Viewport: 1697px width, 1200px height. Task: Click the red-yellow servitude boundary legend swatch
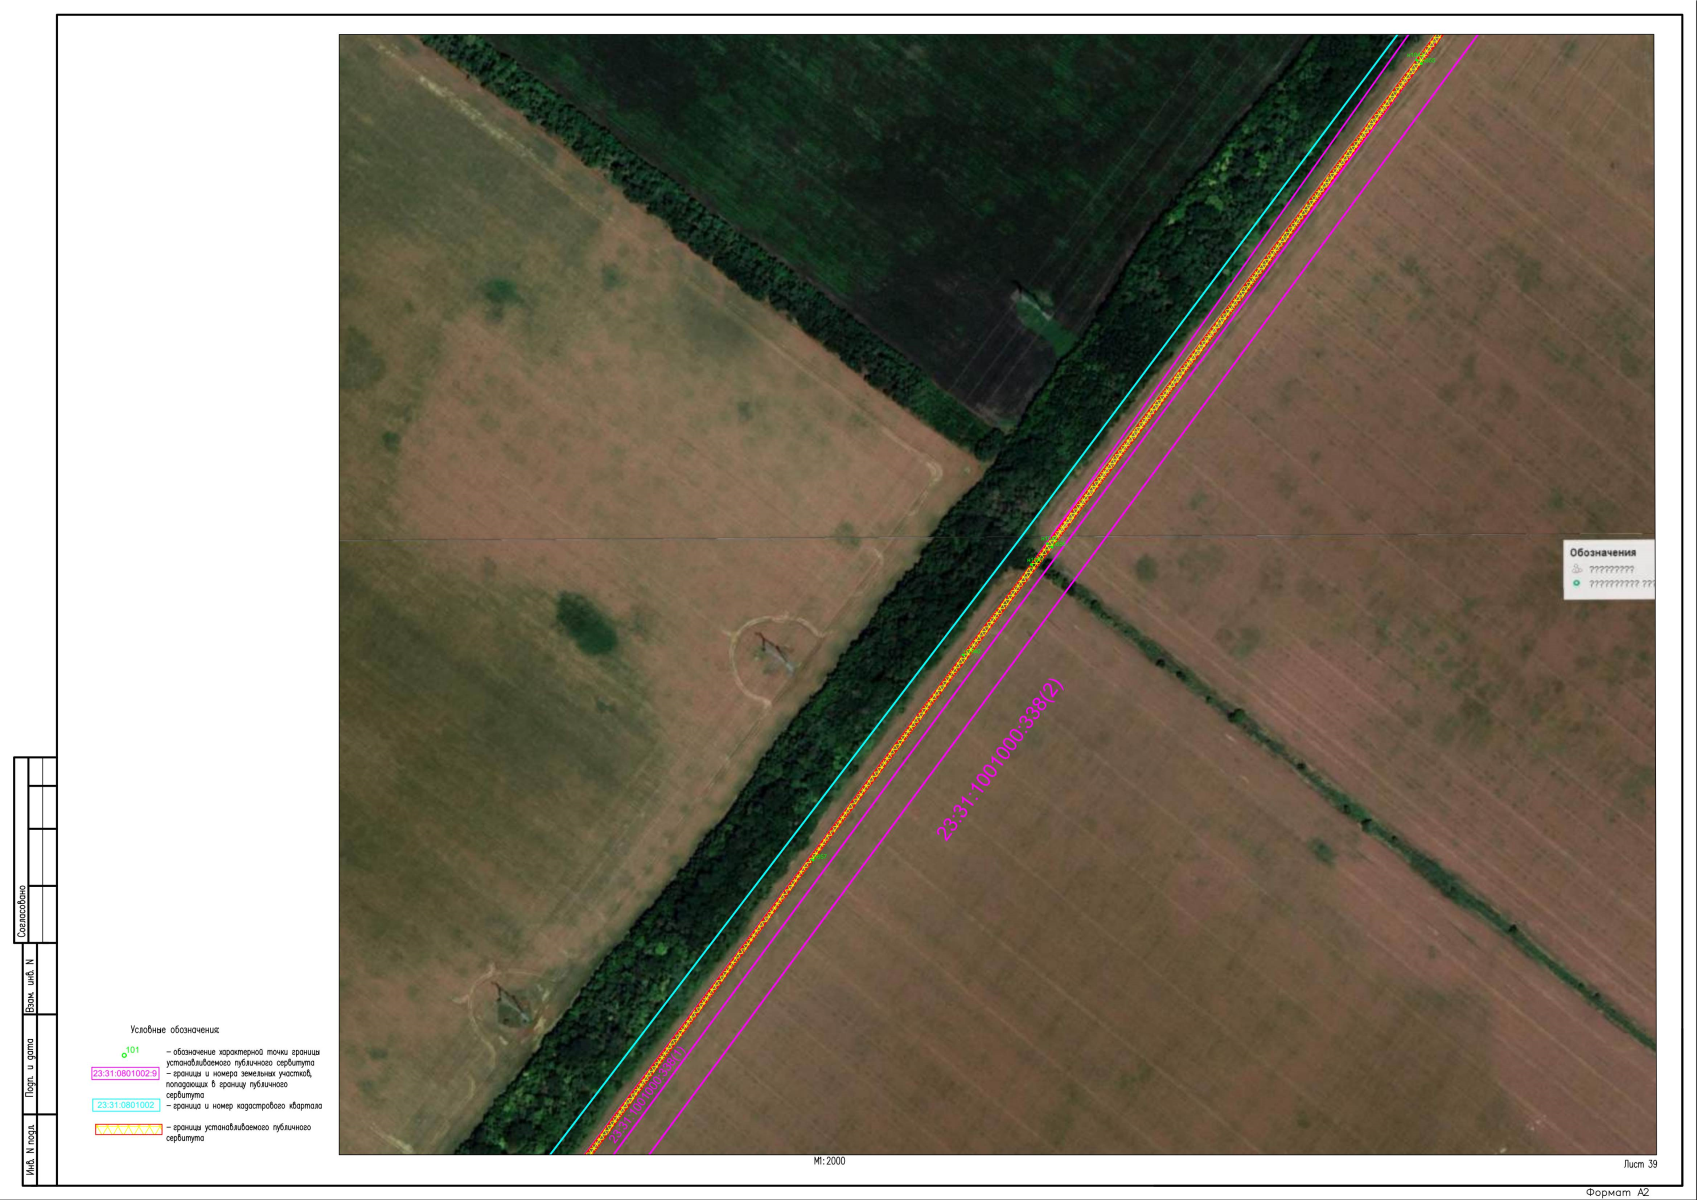click(x=128, y=1129)
